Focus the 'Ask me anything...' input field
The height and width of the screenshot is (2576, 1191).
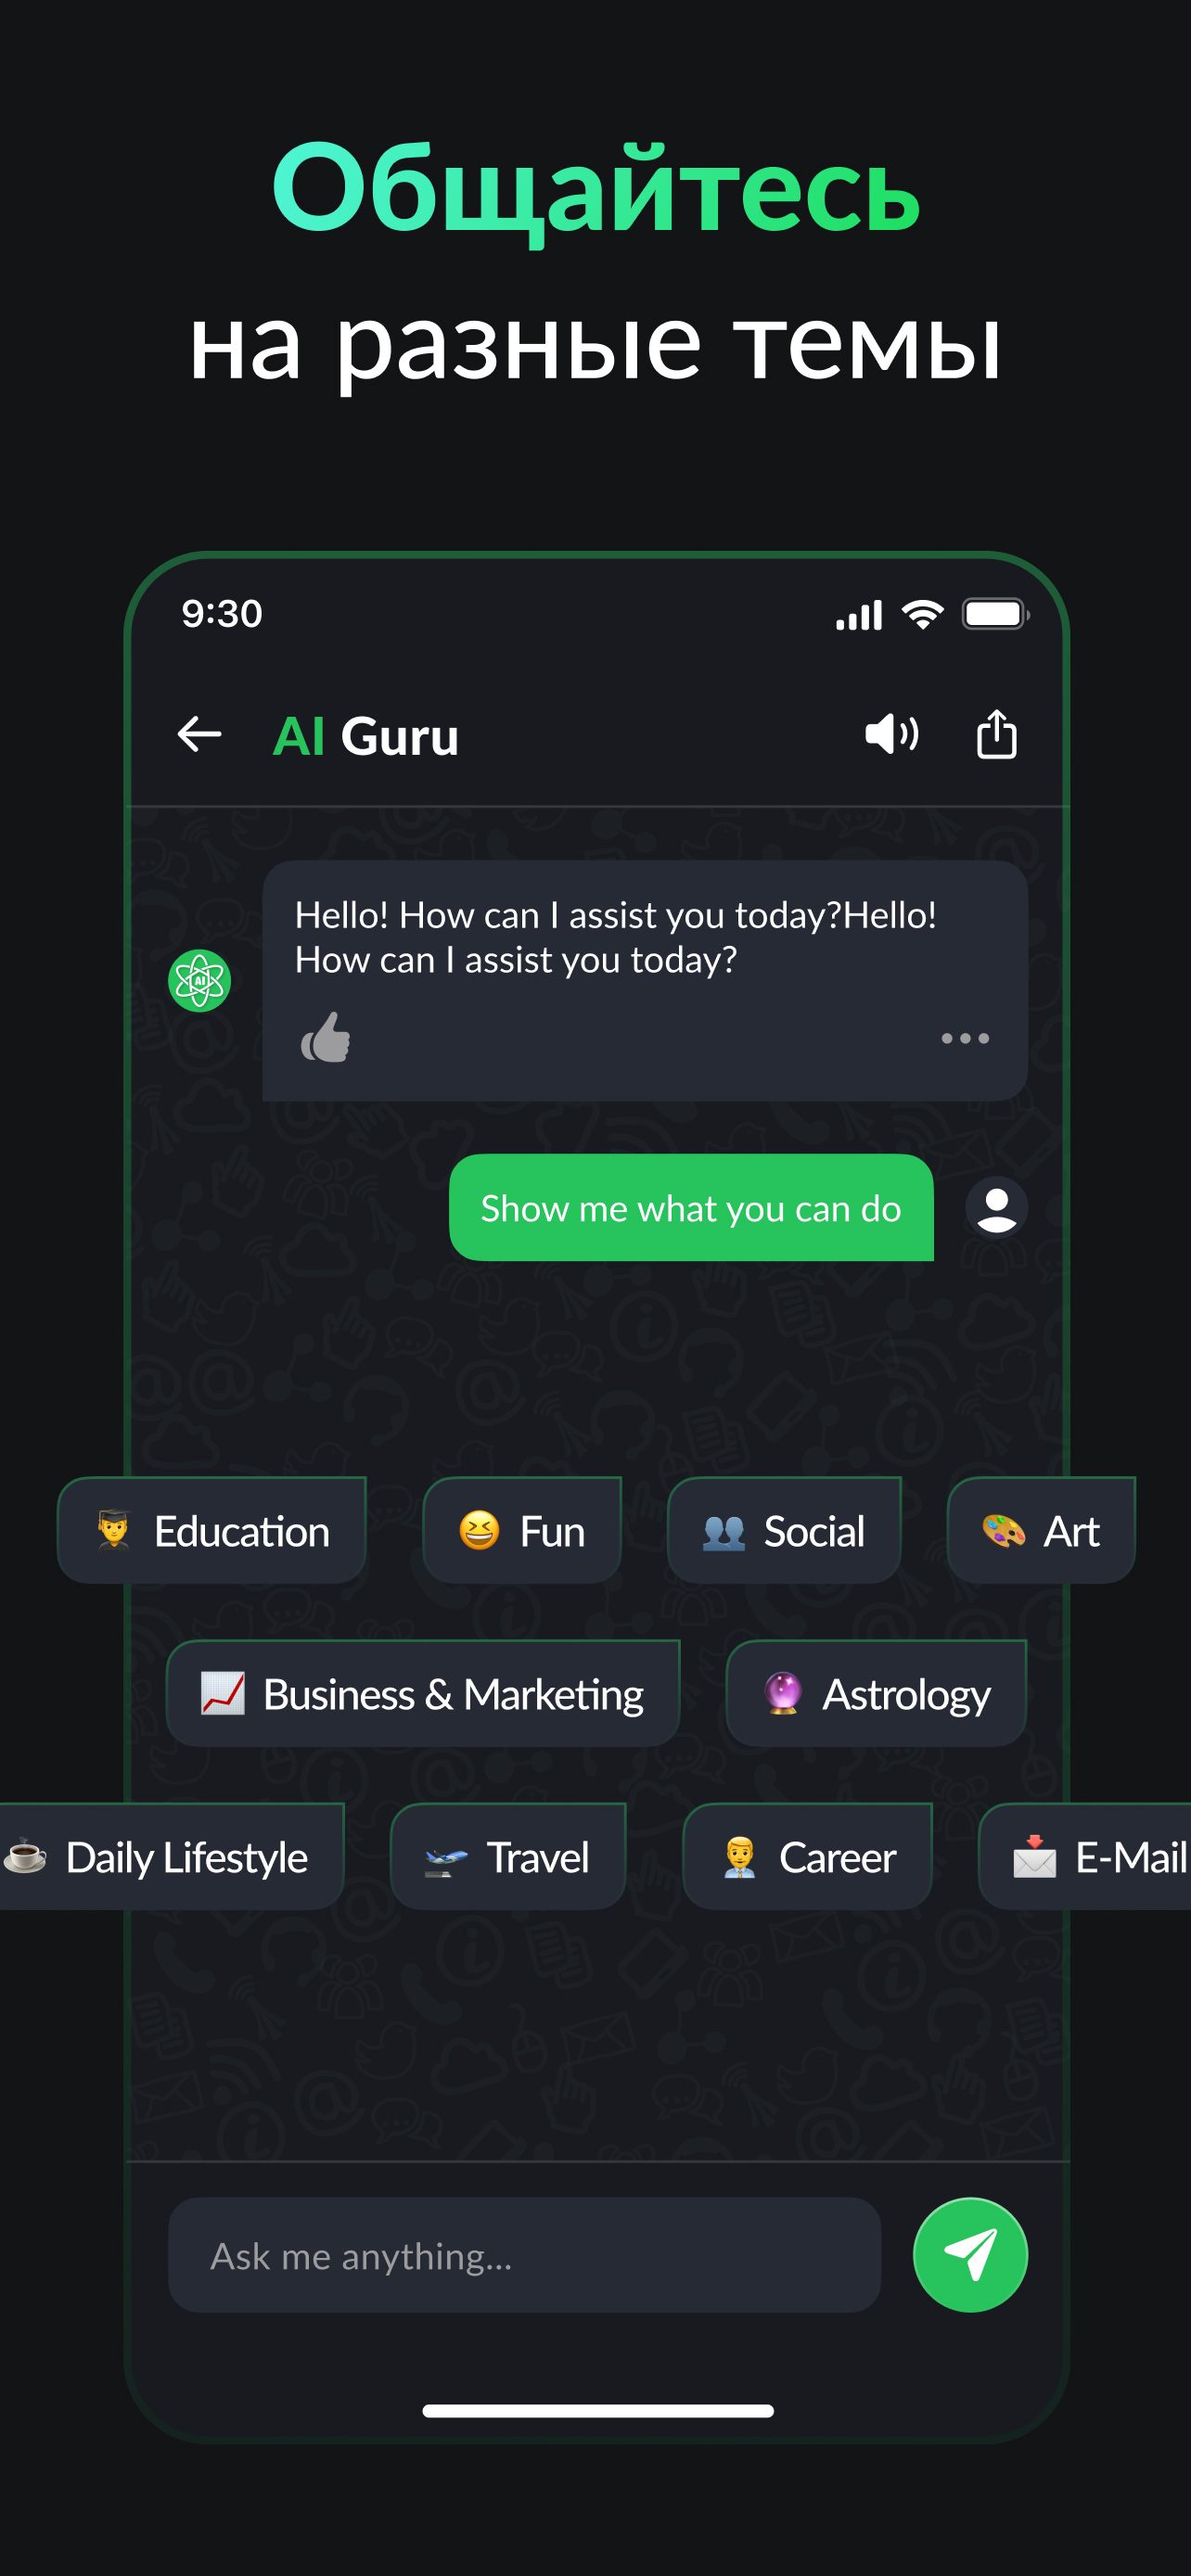pos(524,2254)
